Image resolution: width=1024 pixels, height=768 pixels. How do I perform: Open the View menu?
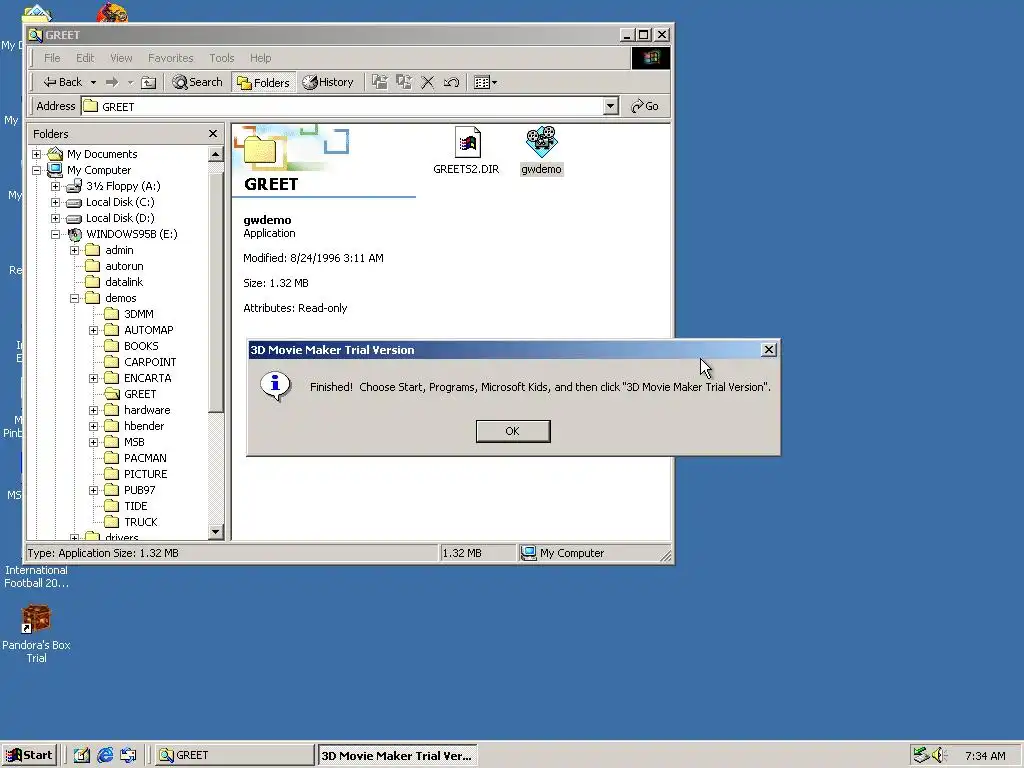[121, 58]
